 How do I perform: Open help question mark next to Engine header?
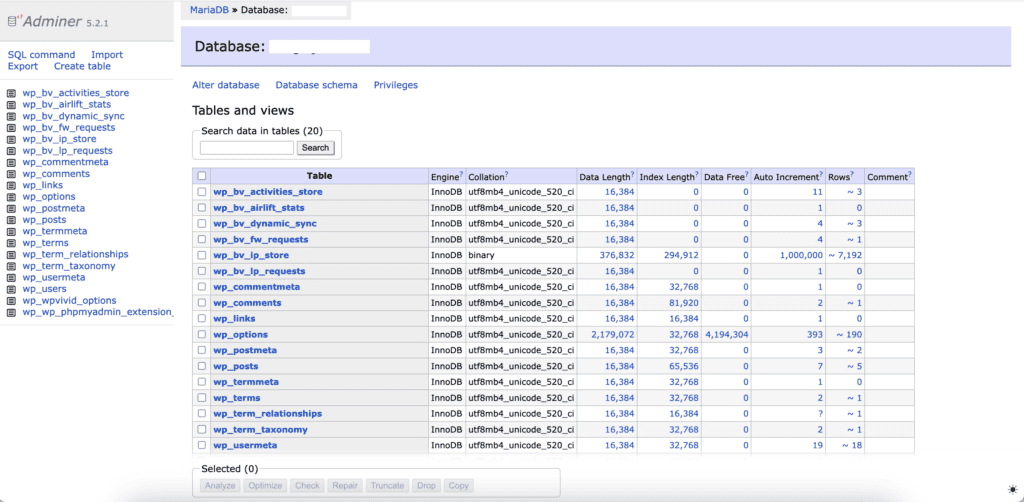click(461, 174)
